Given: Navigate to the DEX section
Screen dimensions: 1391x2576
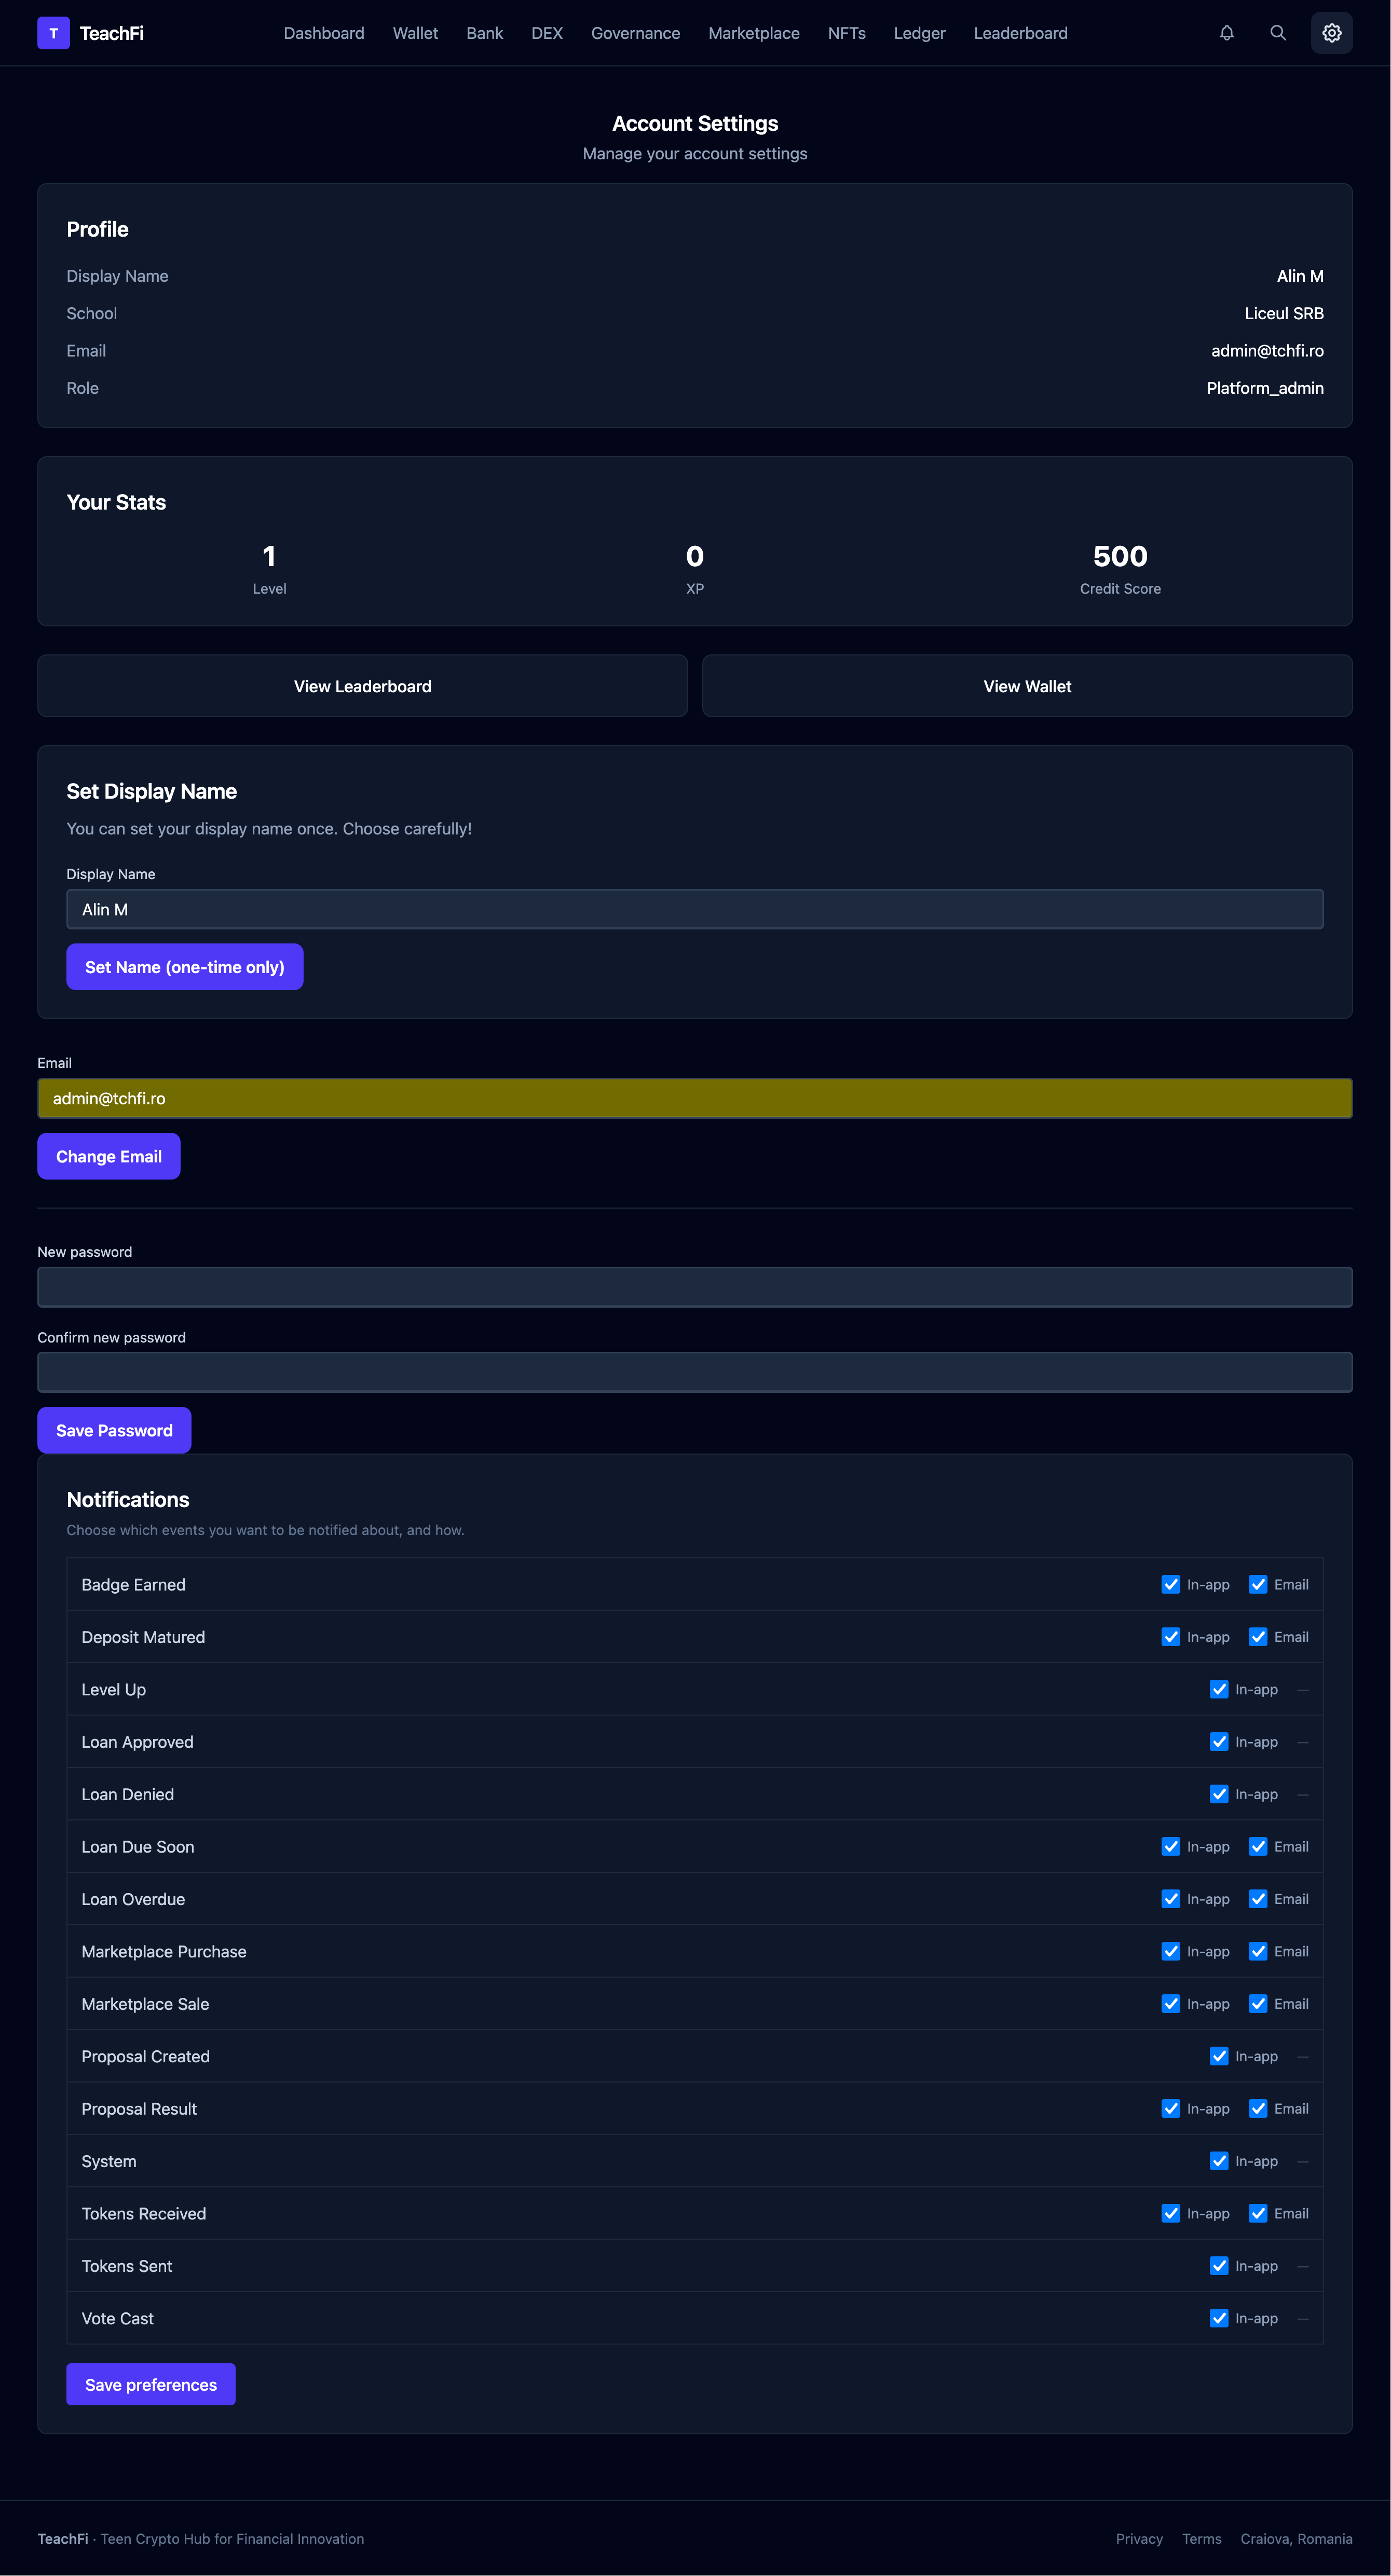Looking at the screenshot, I should (x=546, y=33).
